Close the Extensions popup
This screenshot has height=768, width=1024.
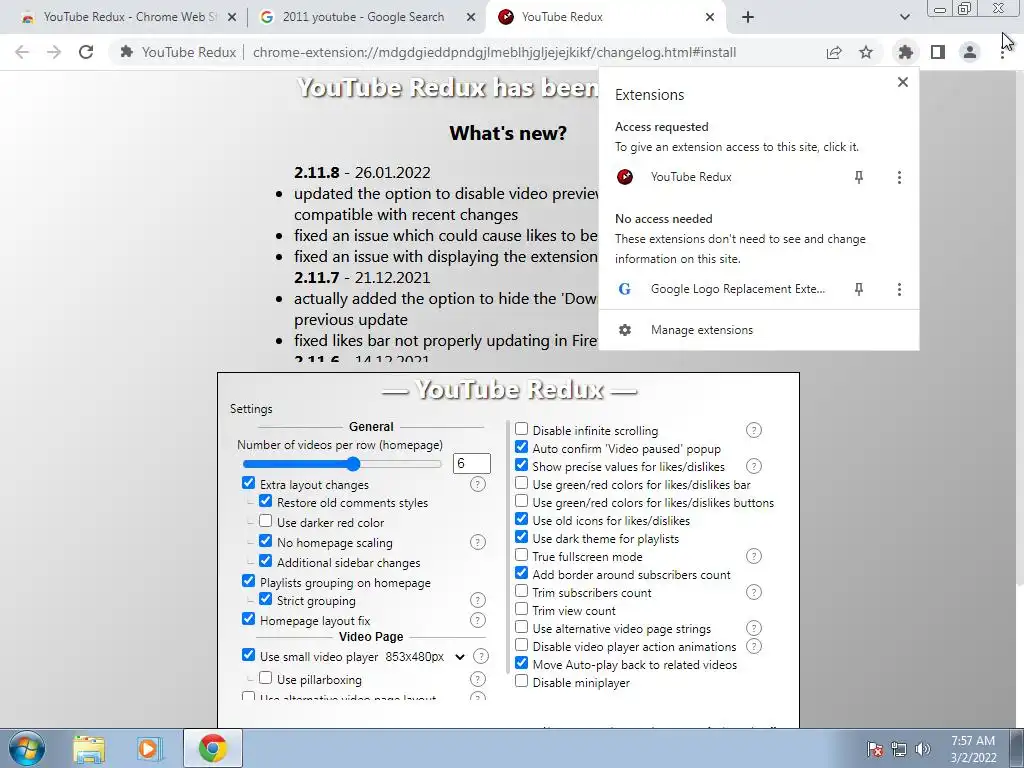[903, 82]
